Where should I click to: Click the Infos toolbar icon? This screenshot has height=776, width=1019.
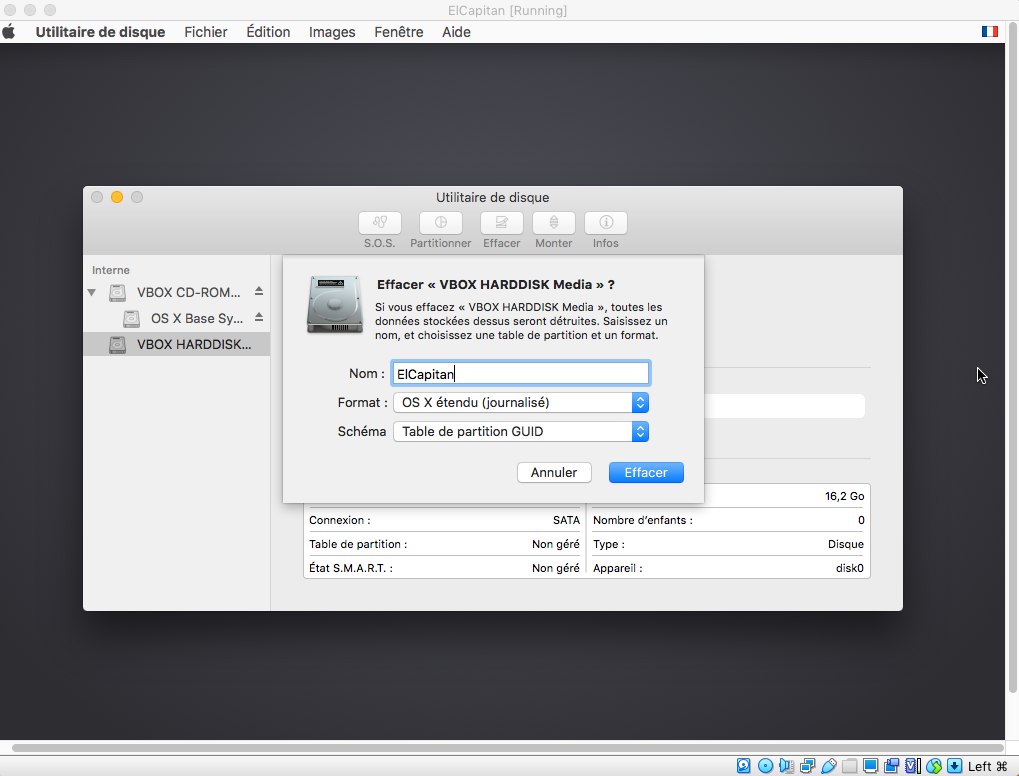(606, 223)
